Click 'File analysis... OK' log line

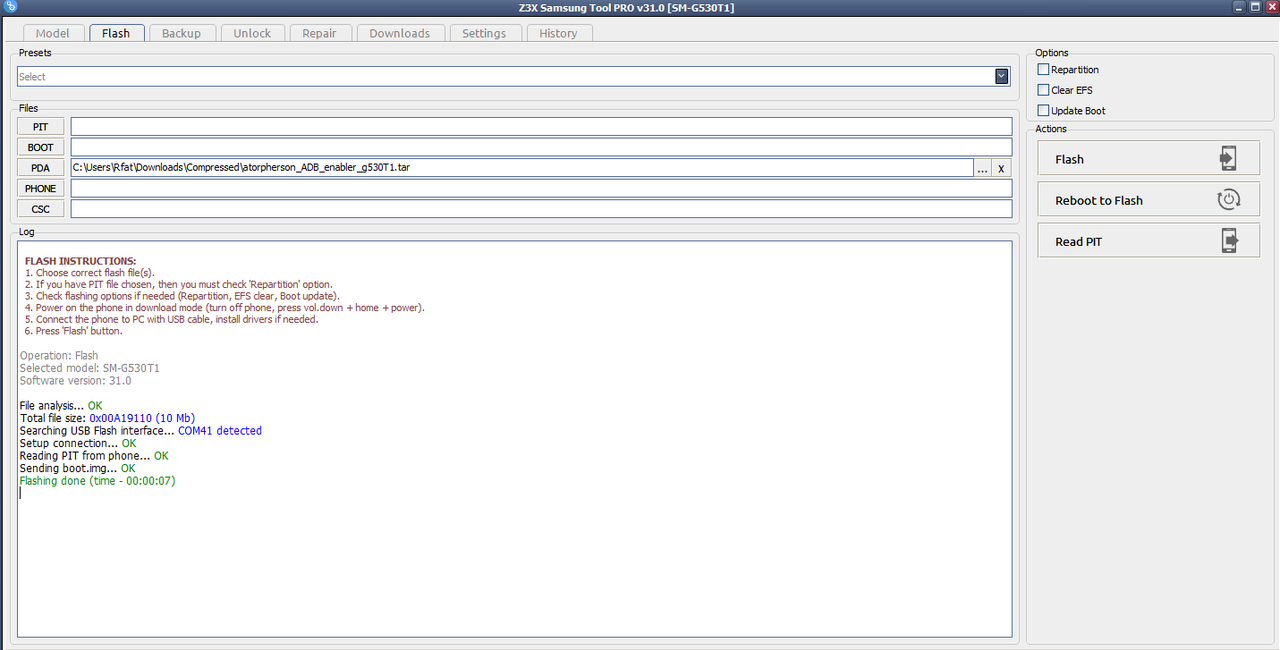pos(61,406)
